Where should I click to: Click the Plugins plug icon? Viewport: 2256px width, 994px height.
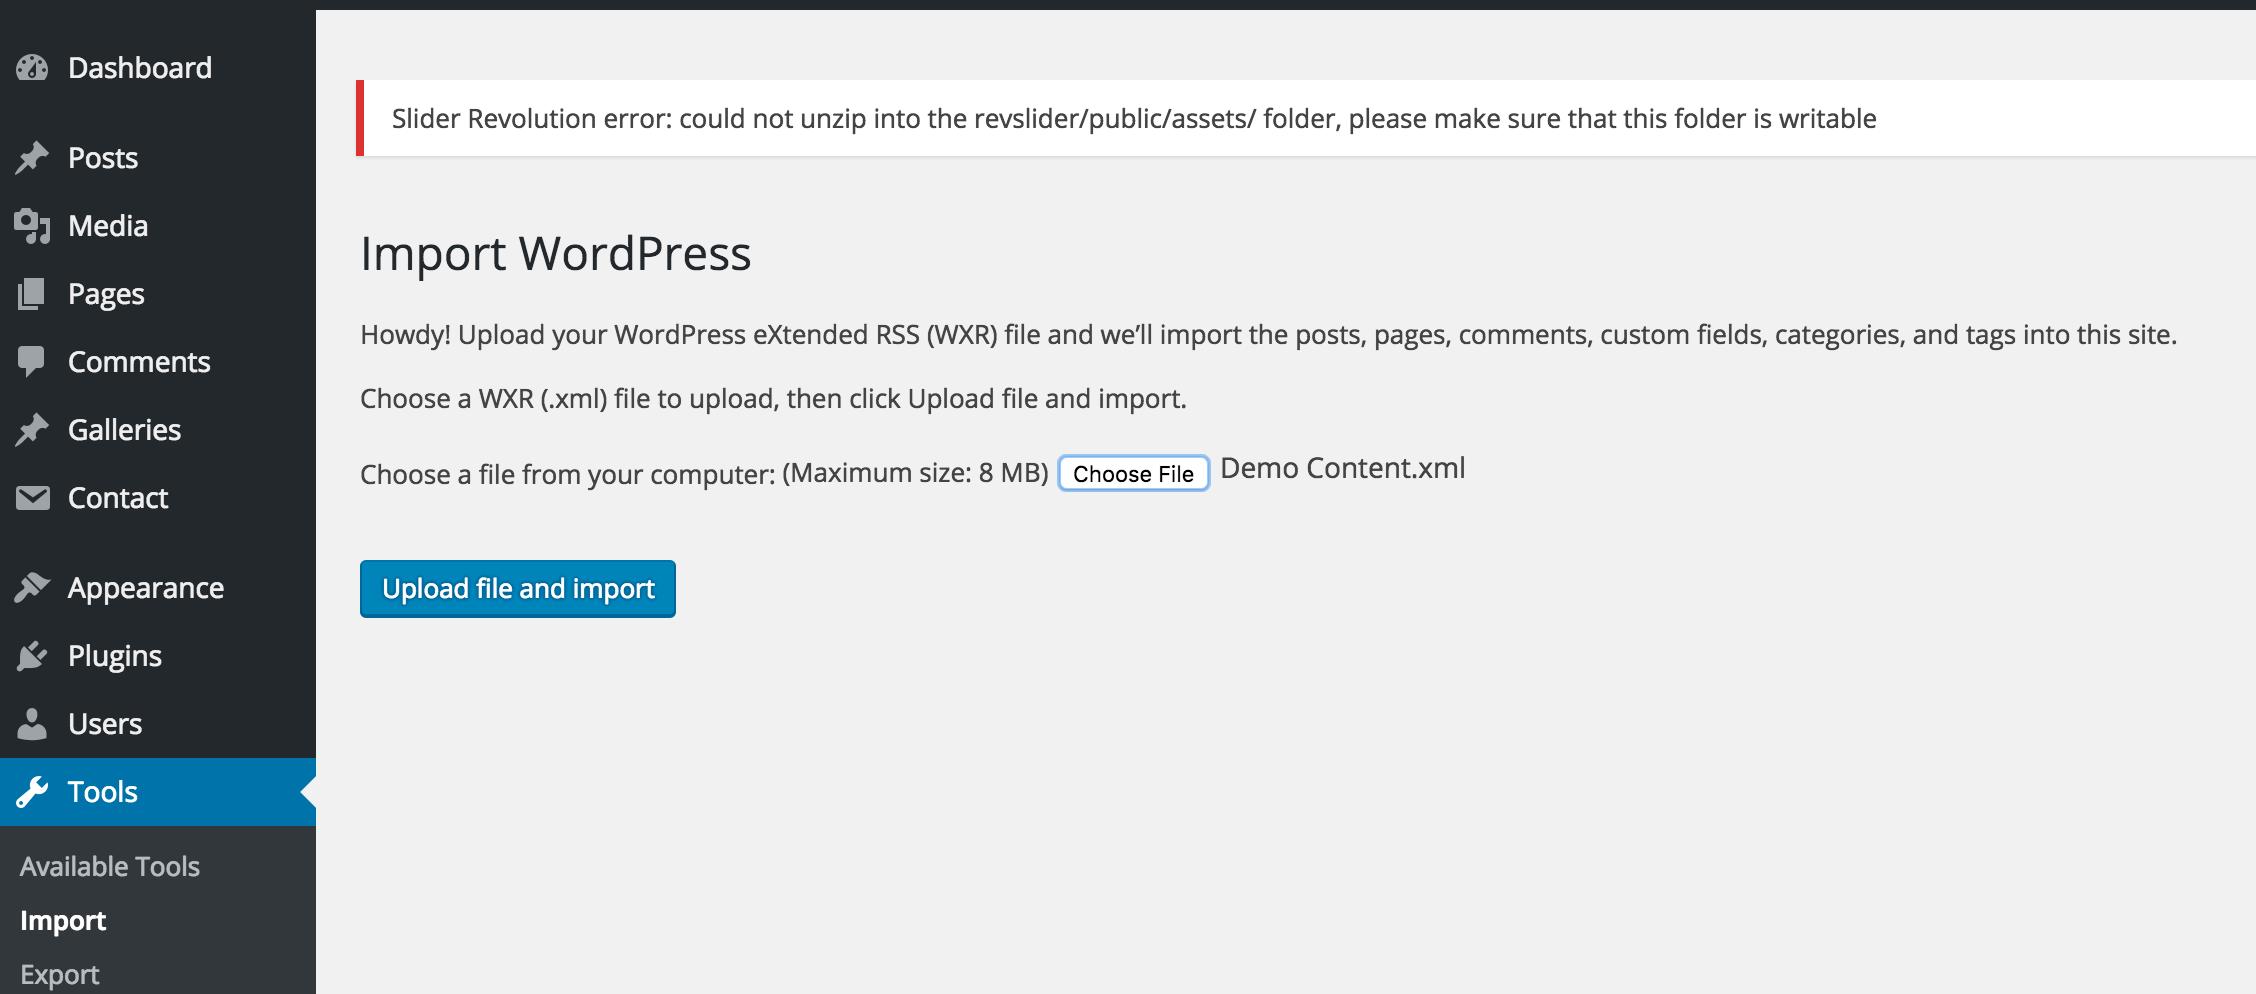[33, 655]
